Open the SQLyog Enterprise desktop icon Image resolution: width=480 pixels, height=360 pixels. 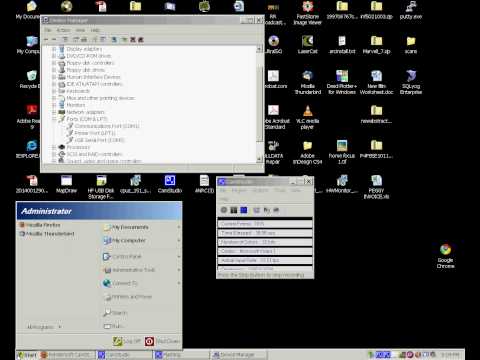click(411, 82)
